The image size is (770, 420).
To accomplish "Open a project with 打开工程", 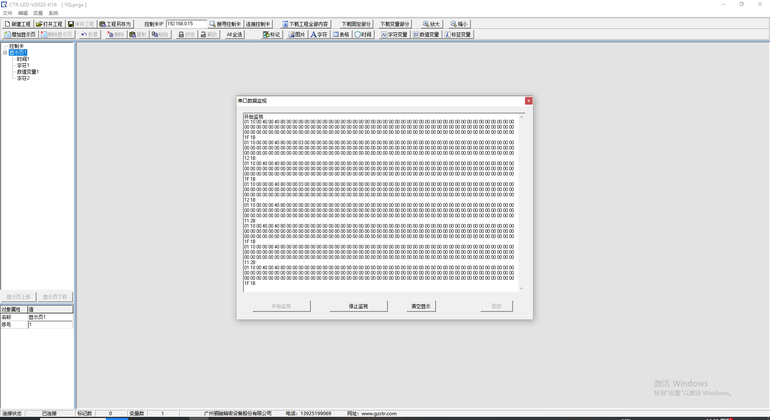I will pos(49,24).
